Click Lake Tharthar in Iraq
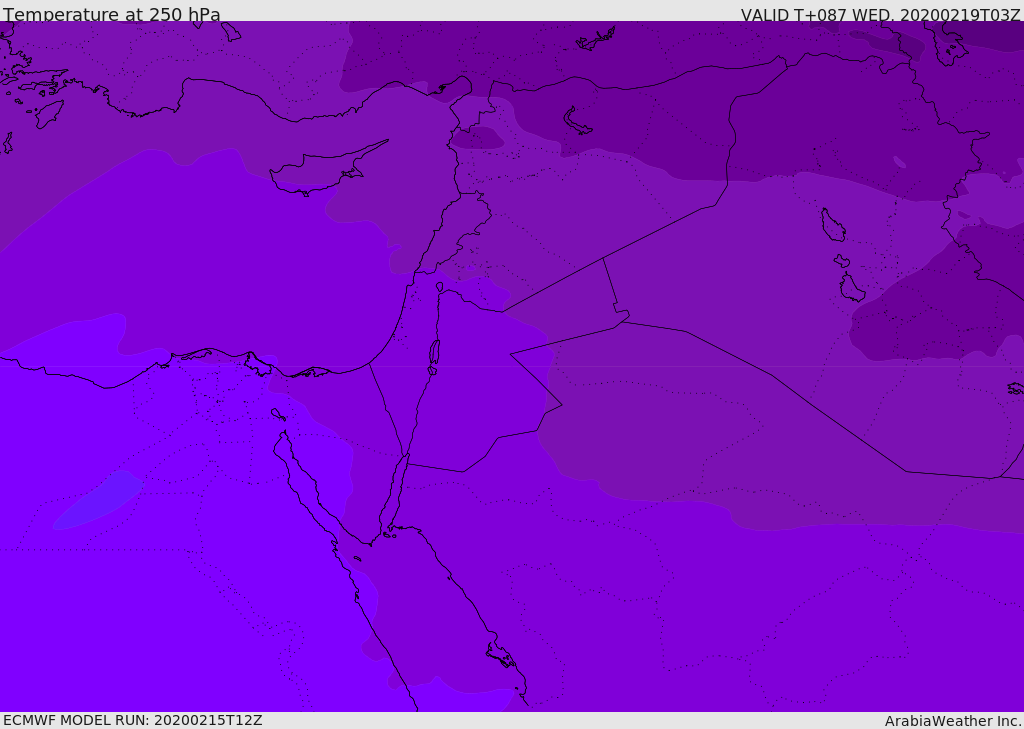Screen dimensions: 1024x729 tap(832, 225)
